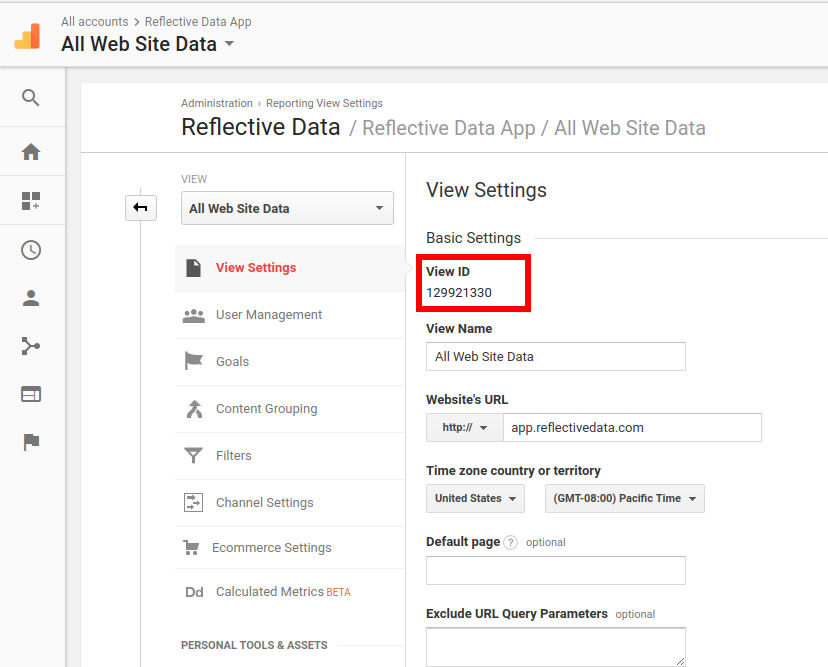Click the Default page help question mark
The height and width of the screenshot is (667, 828).
[x=510, y=542]
